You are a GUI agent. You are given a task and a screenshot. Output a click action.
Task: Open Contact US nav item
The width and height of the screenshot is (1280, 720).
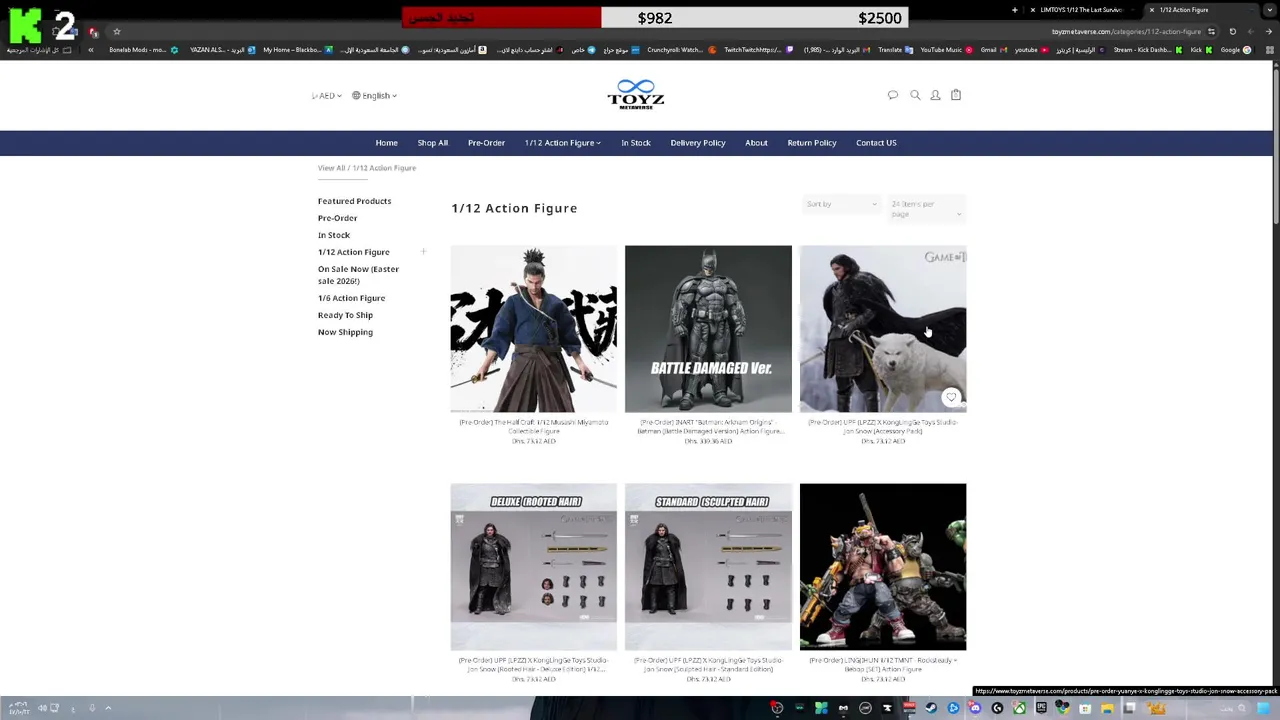876,143
